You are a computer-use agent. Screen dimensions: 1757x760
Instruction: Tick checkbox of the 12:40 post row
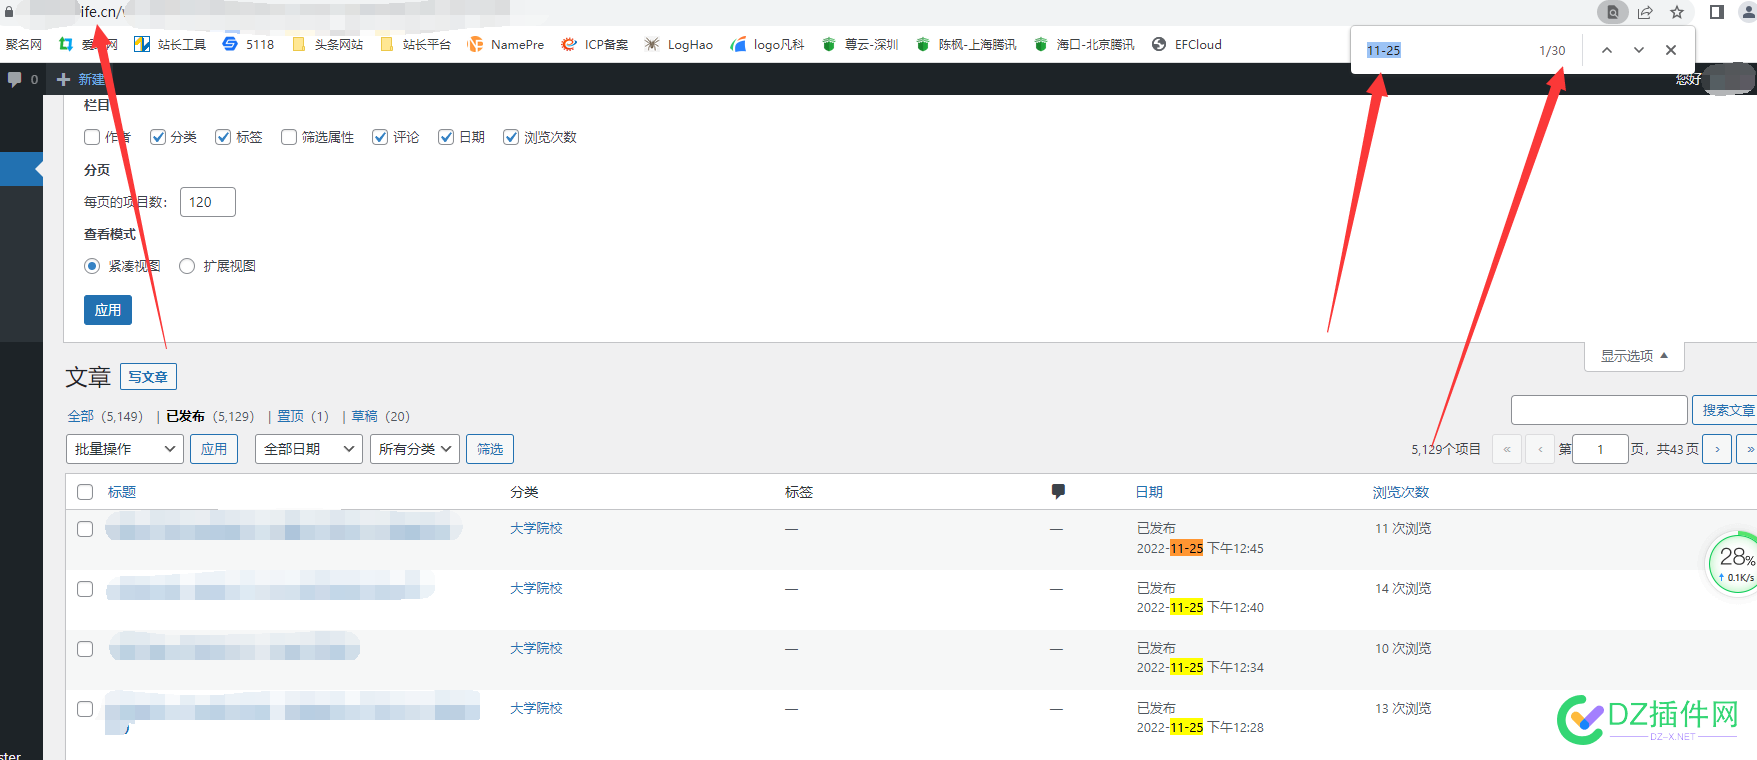[x=85, y=589]
